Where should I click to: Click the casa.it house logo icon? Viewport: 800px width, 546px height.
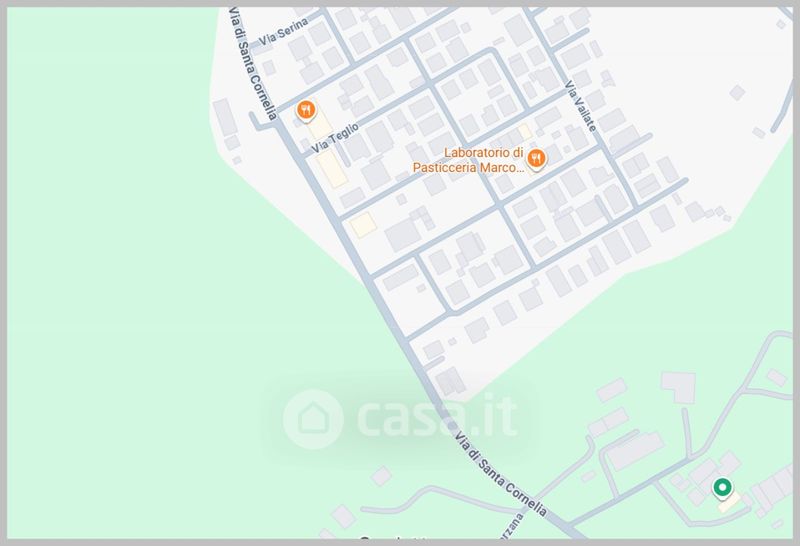(313, 419)
